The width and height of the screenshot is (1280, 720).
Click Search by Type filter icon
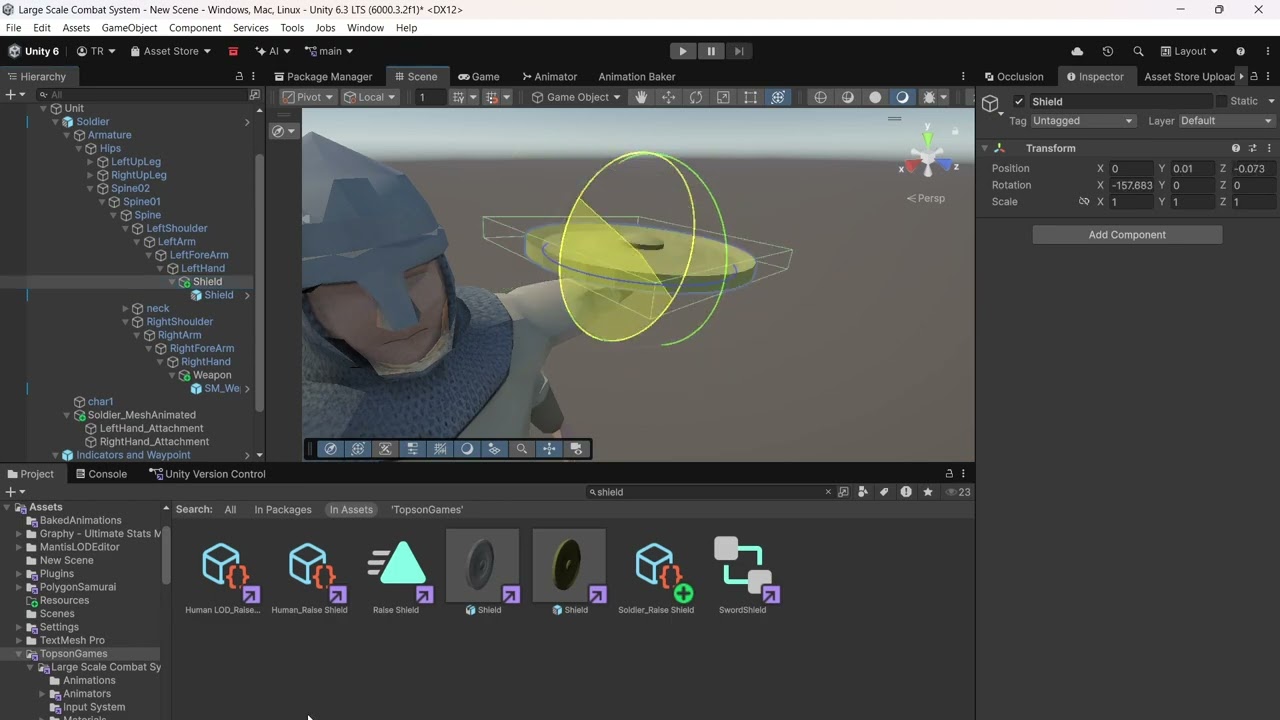pyautogui.click(x=863, y=492)
